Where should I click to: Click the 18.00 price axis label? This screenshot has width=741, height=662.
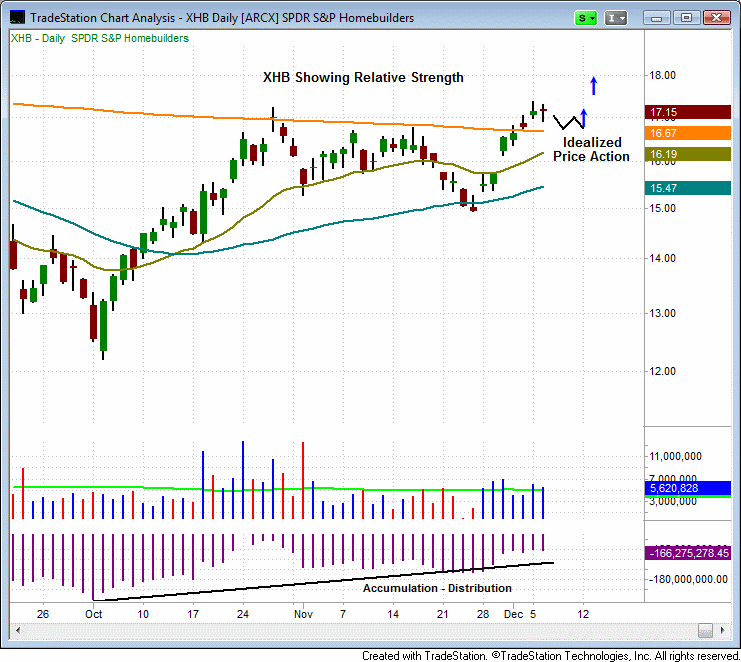point(663,75)
